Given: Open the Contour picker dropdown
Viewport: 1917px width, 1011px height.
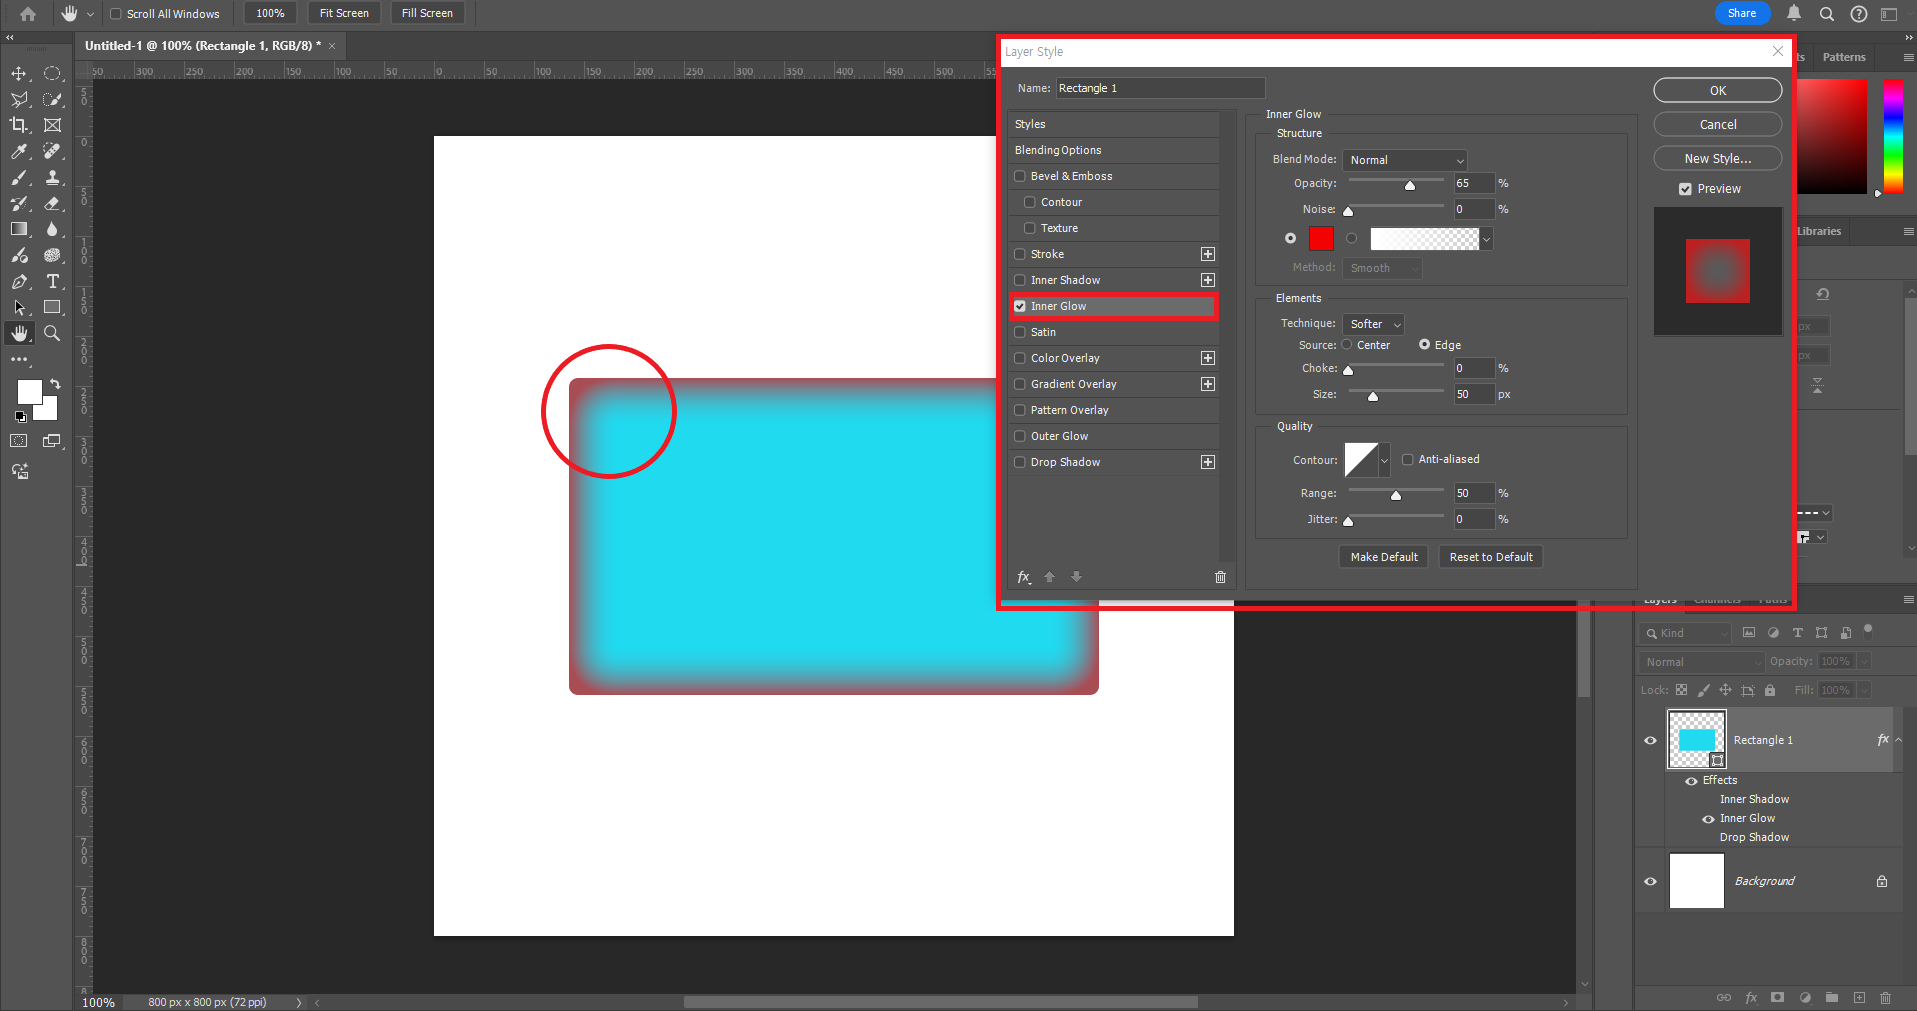Looking at the screenshot, I should pos(1385,460).
